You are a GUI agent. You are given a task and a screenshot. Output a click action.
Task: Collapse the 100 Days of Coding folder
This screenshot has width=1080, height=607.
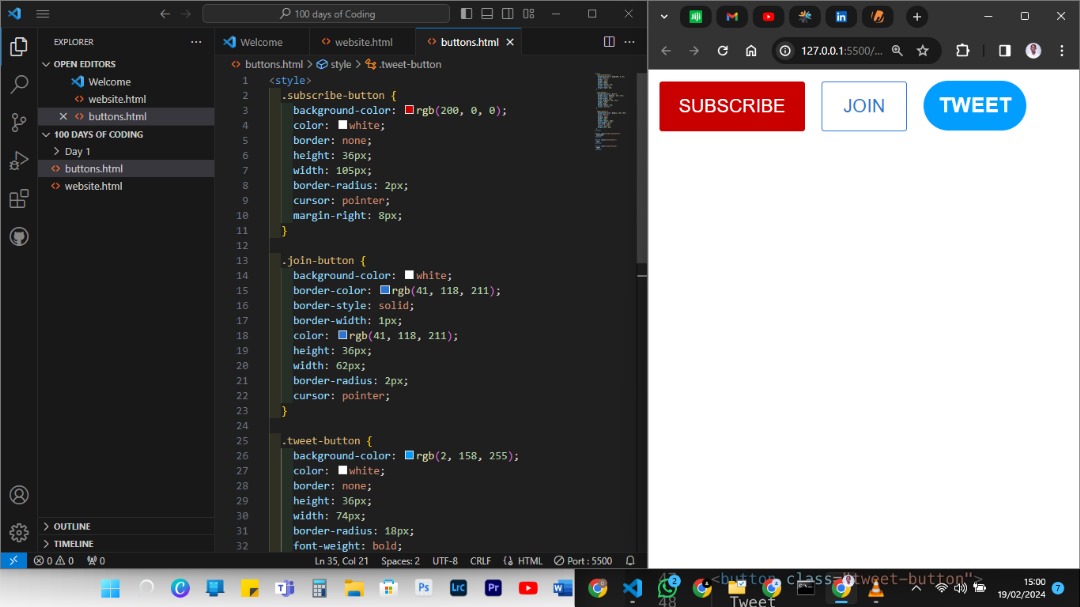click(x=98, y=134)
